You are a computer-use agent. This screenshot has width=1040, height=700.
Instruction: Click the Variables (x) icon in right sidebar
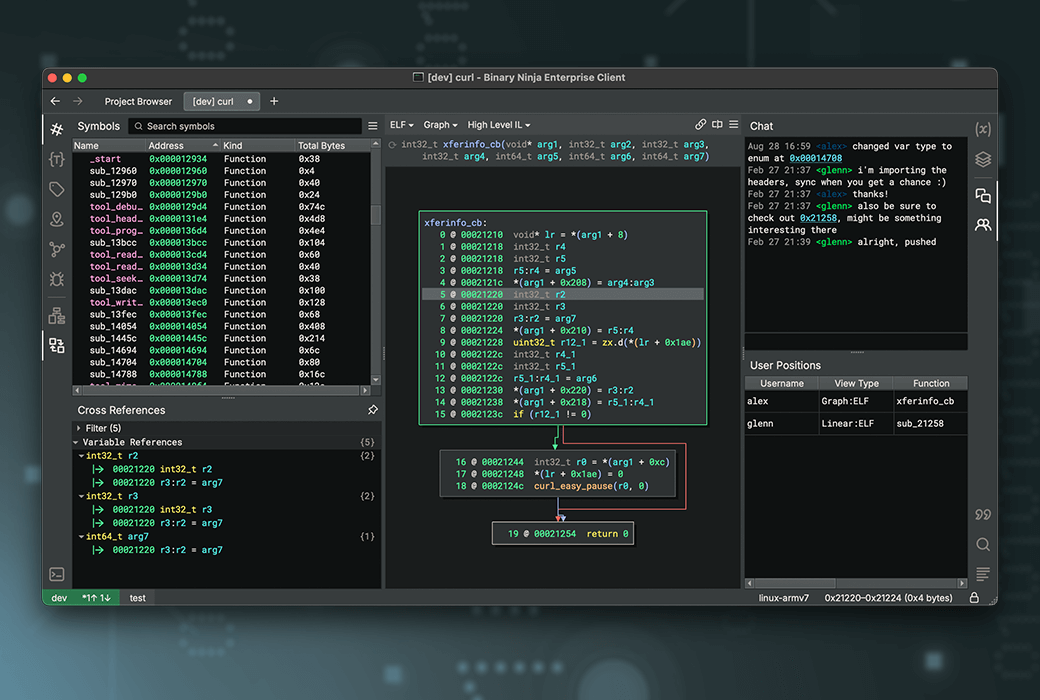(983, 129)
